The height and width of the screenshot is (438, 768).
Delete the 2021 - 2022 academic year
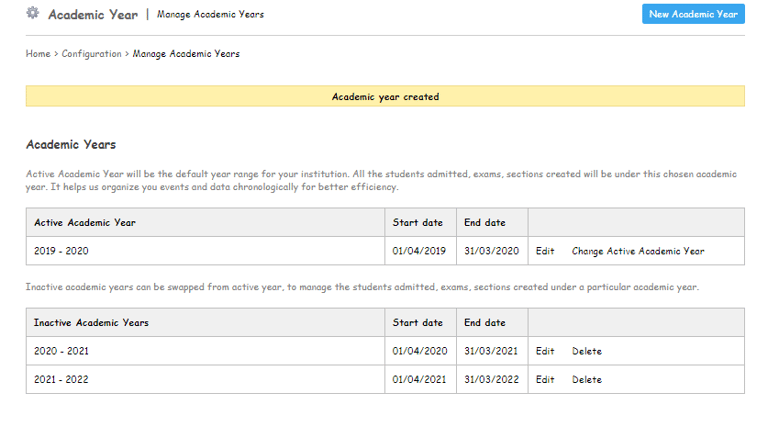click(587, 379)
